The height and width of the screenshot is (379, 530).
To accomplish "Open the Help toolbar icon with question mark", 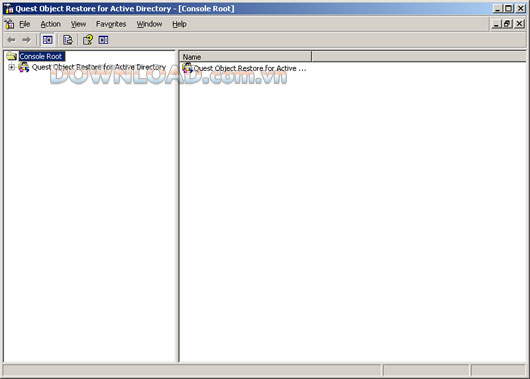I will [x=88, y=40].
